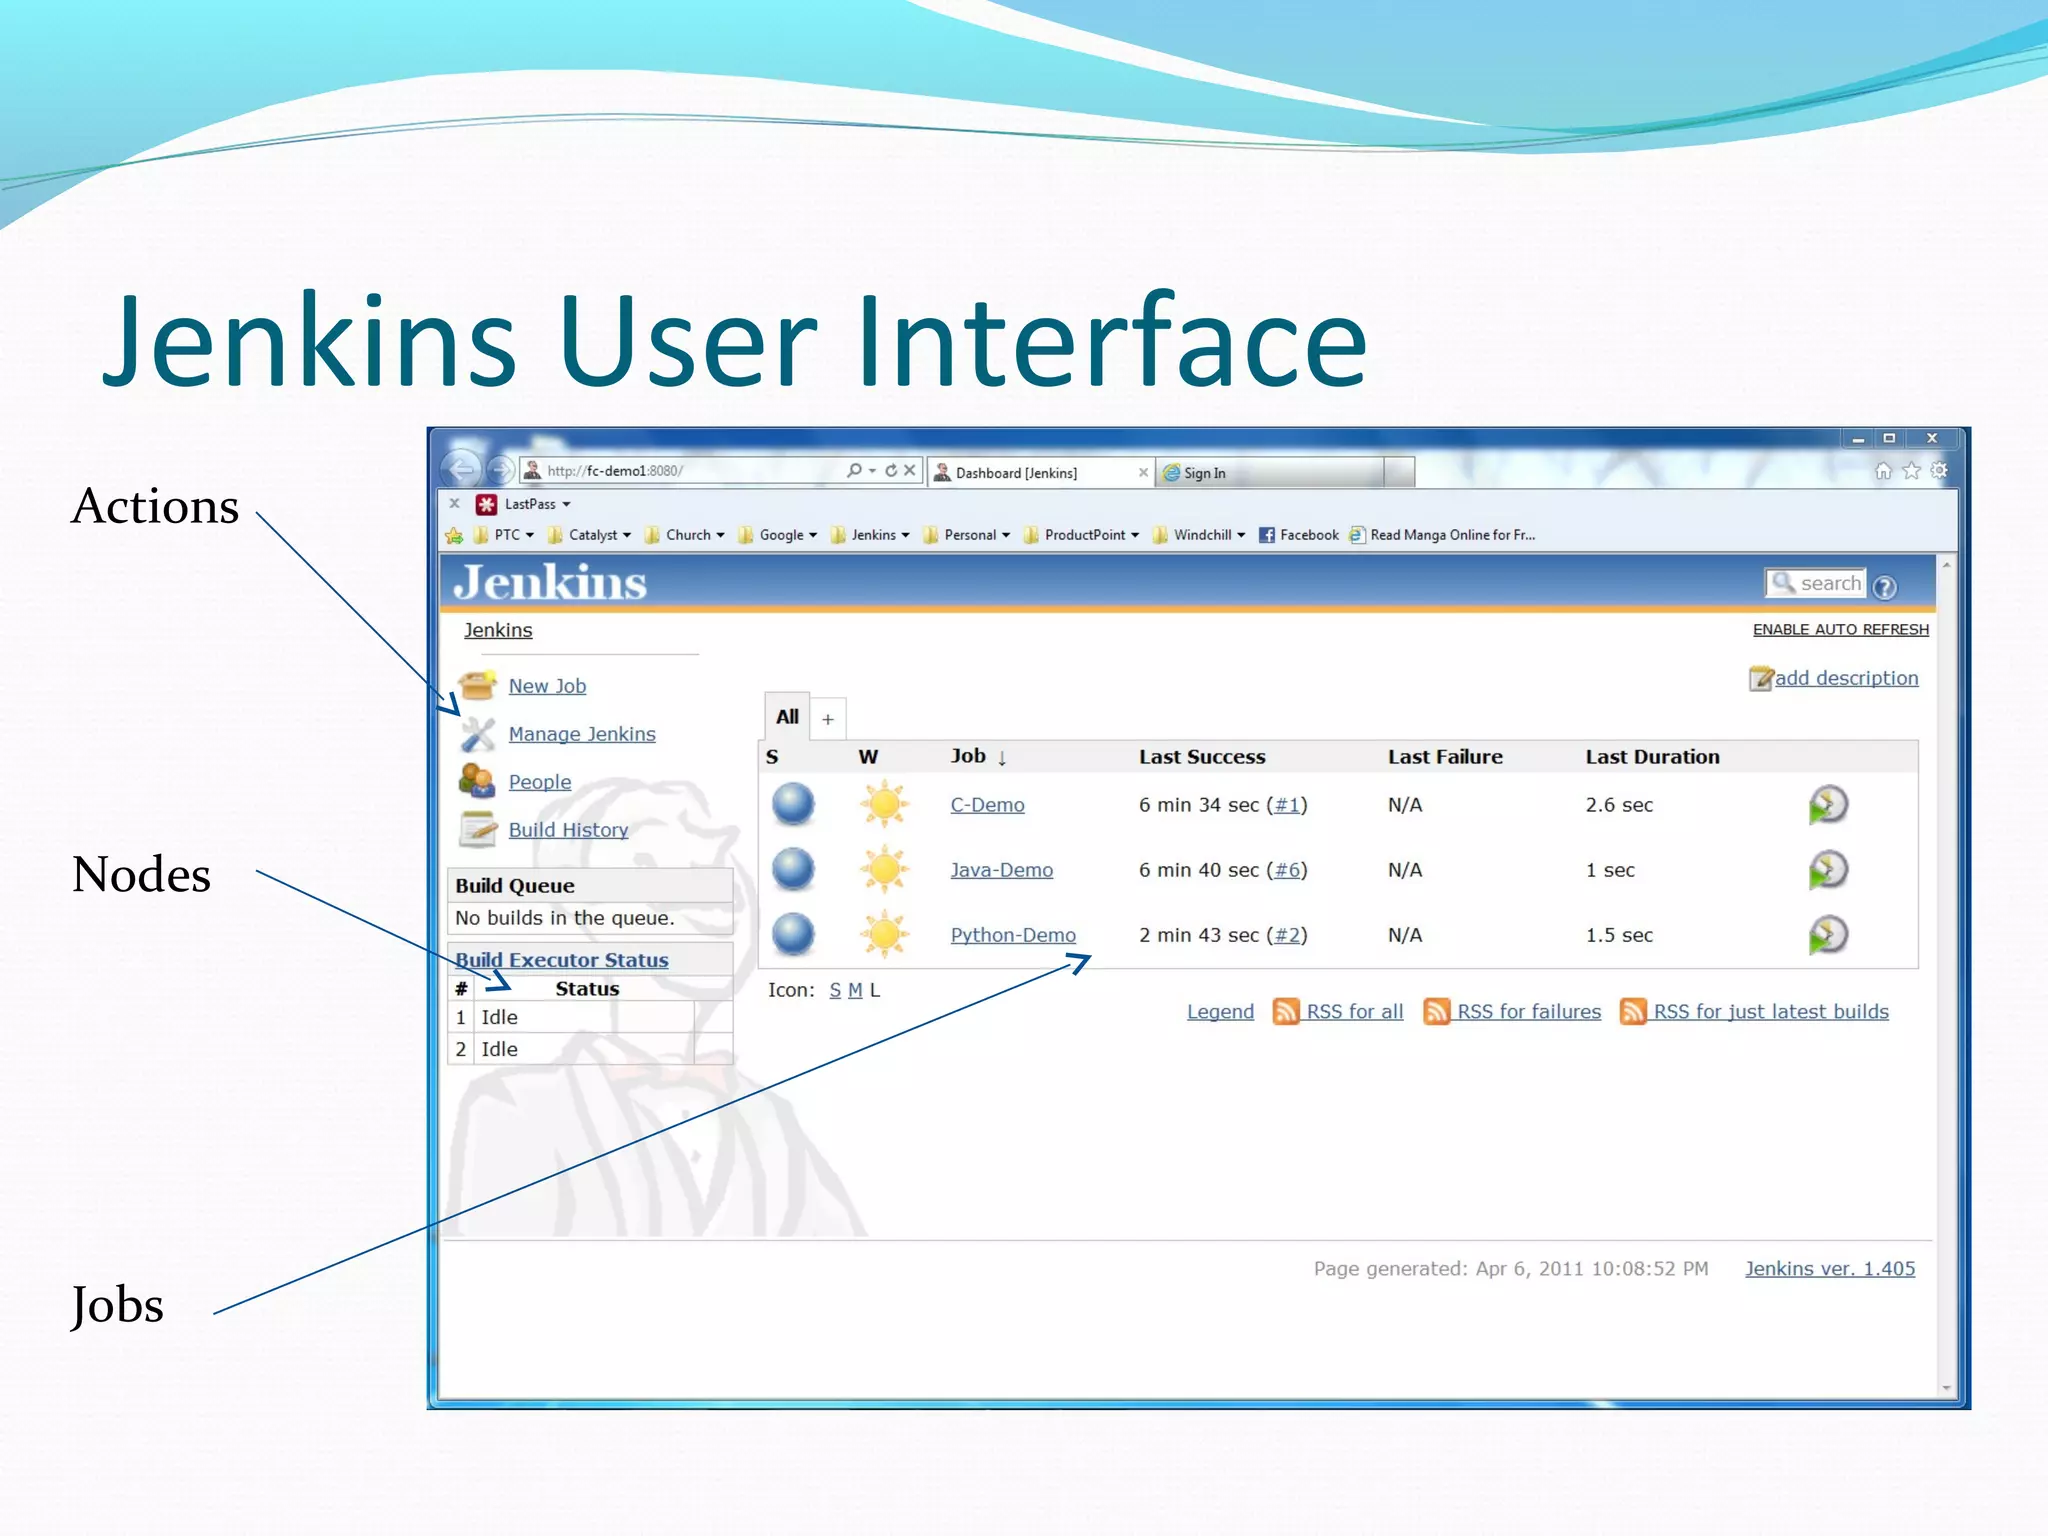2048x1536 pixels.
Task: Click the sunny weather icon for Python-Demo
Action: click(885, 934)
